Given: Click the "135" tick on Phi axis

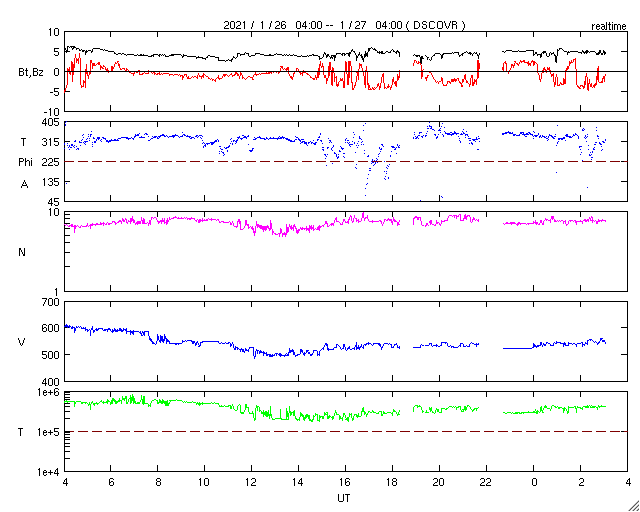Looking at the screenshot, I should tap(51, 182).
